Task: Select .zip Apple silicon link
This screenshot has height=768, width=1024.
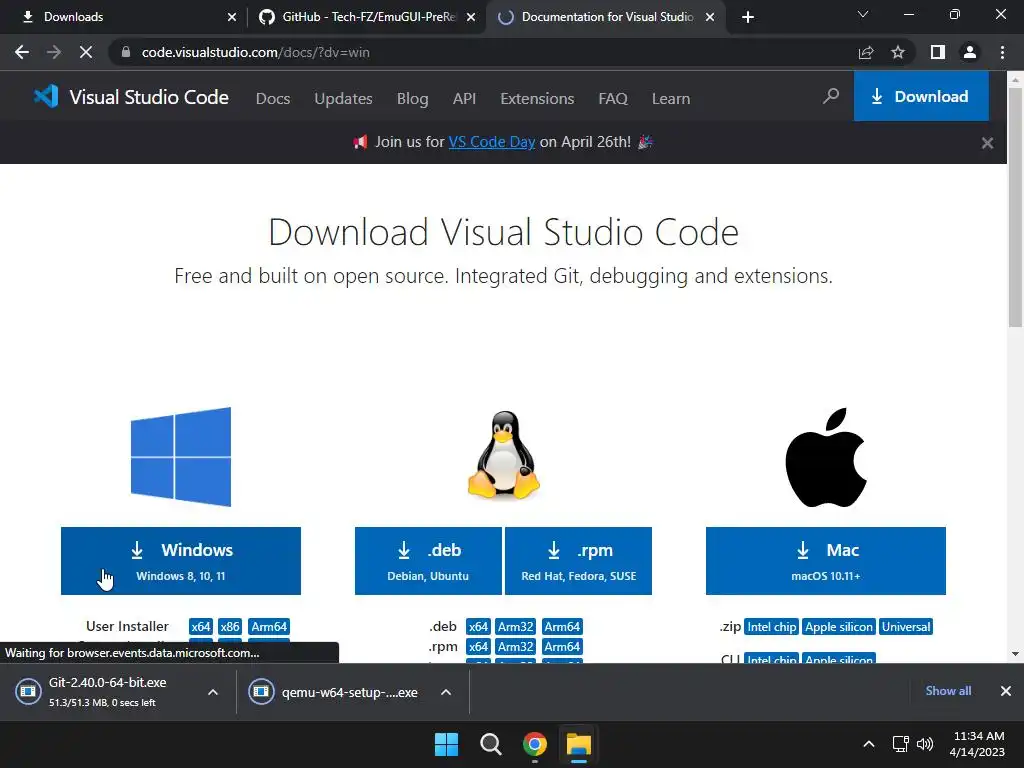Action: coord(839,626)
